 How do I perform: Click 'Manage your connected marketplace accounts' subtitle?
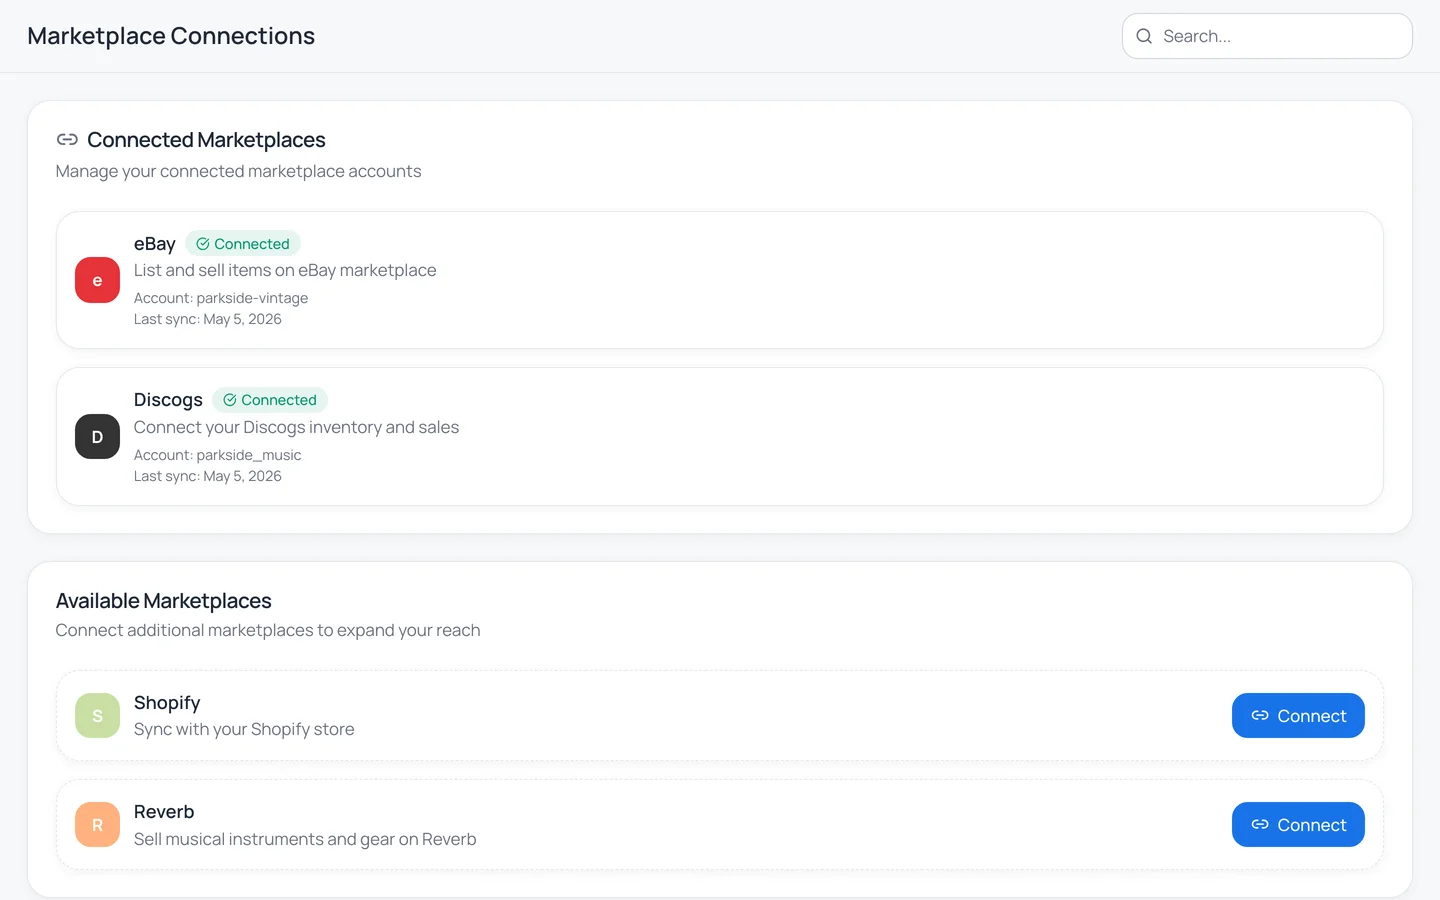pyautogui.click(x=238, y=171)
